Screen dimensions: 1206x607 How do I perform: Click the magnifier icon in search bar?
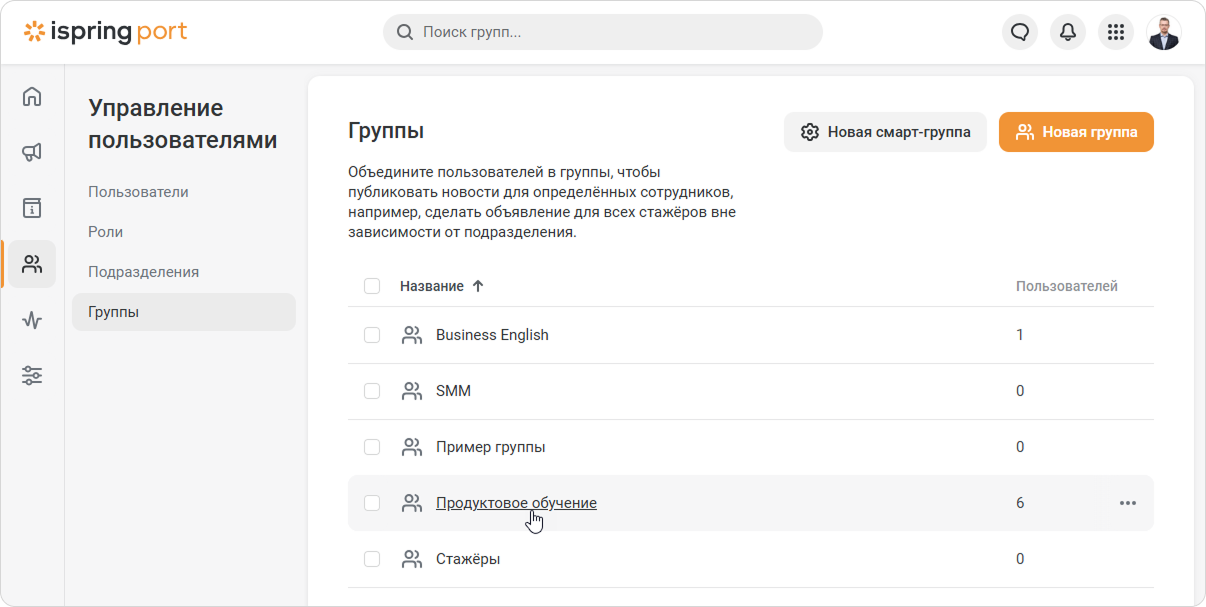405,32
